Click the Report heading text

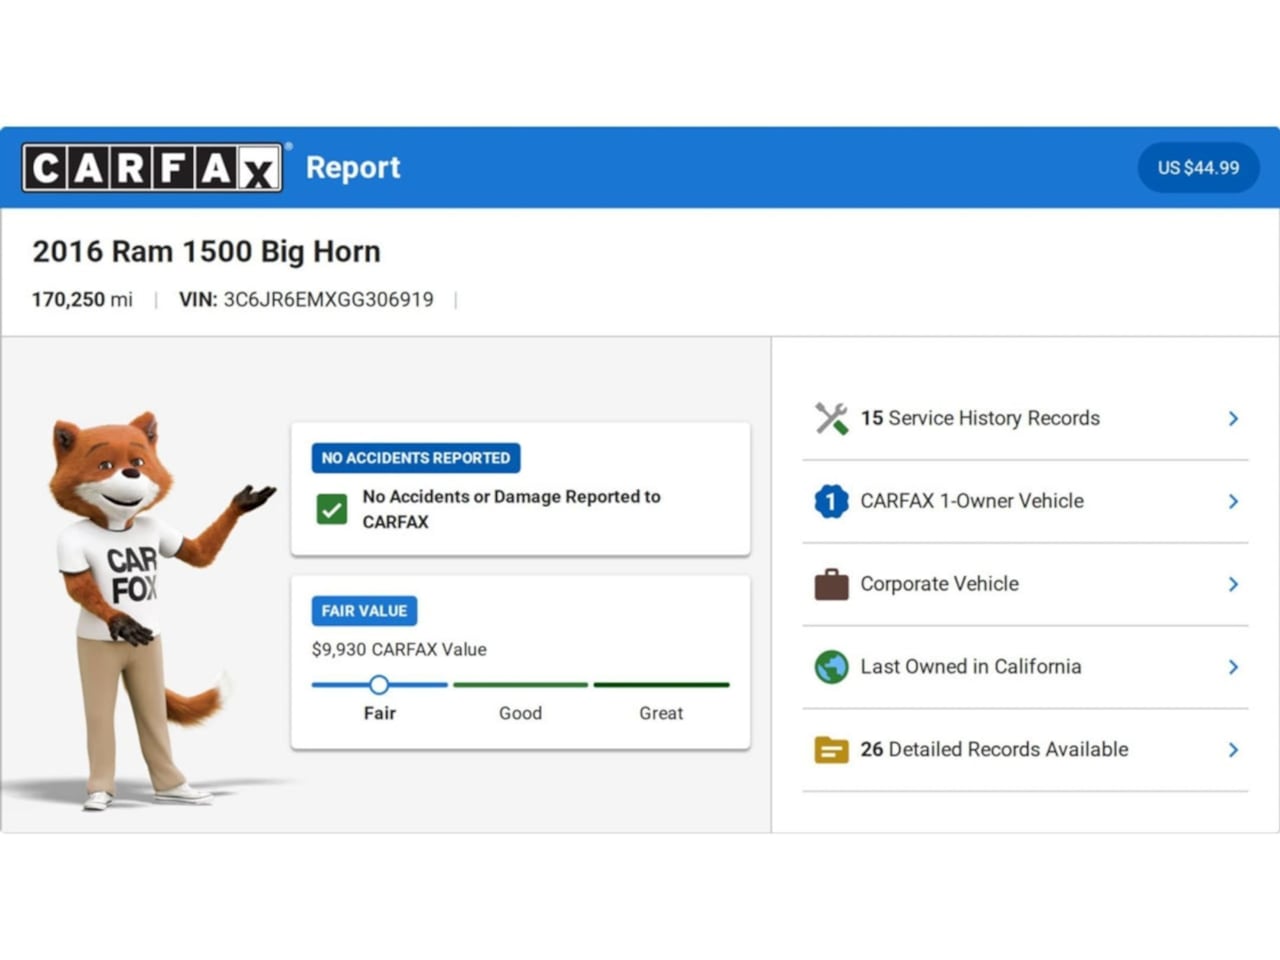click(353, 167)
